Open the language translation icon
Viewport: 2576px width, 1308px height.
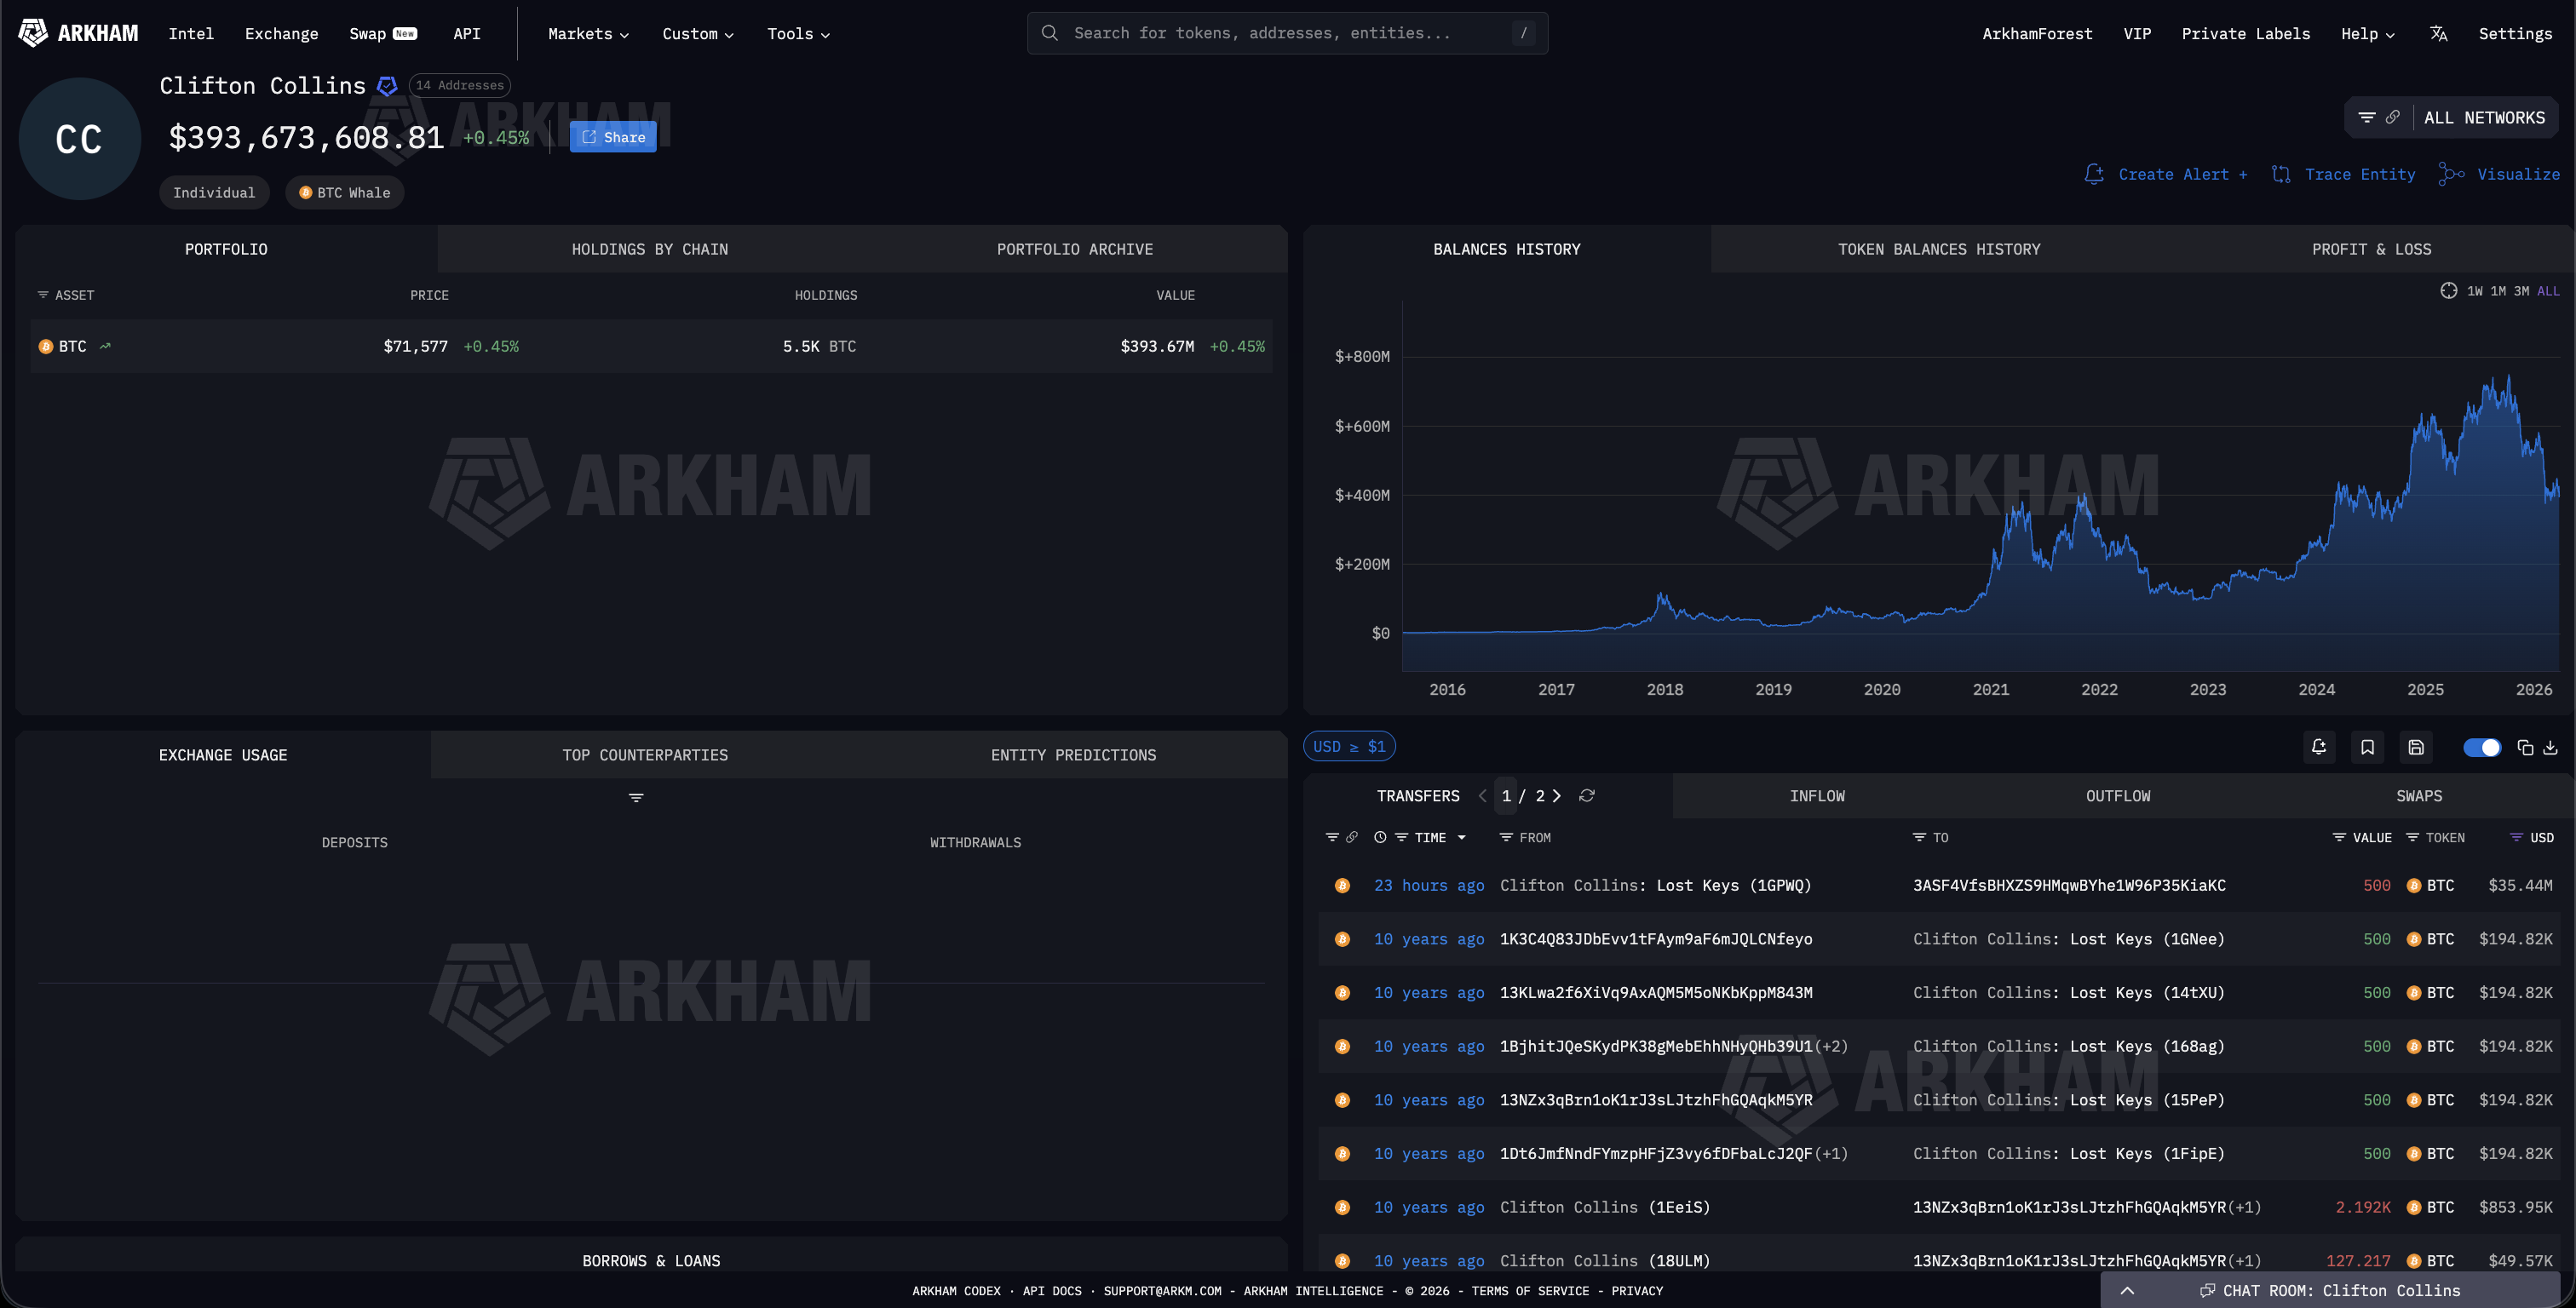(x=2438, y=34)
